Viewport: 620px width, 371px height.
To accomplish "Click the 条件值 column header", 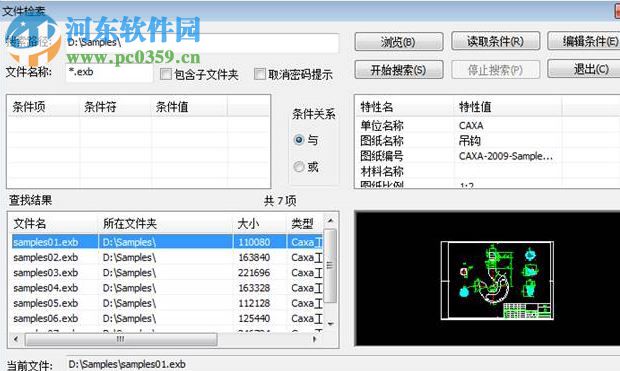I will click(x=189, y=107).
